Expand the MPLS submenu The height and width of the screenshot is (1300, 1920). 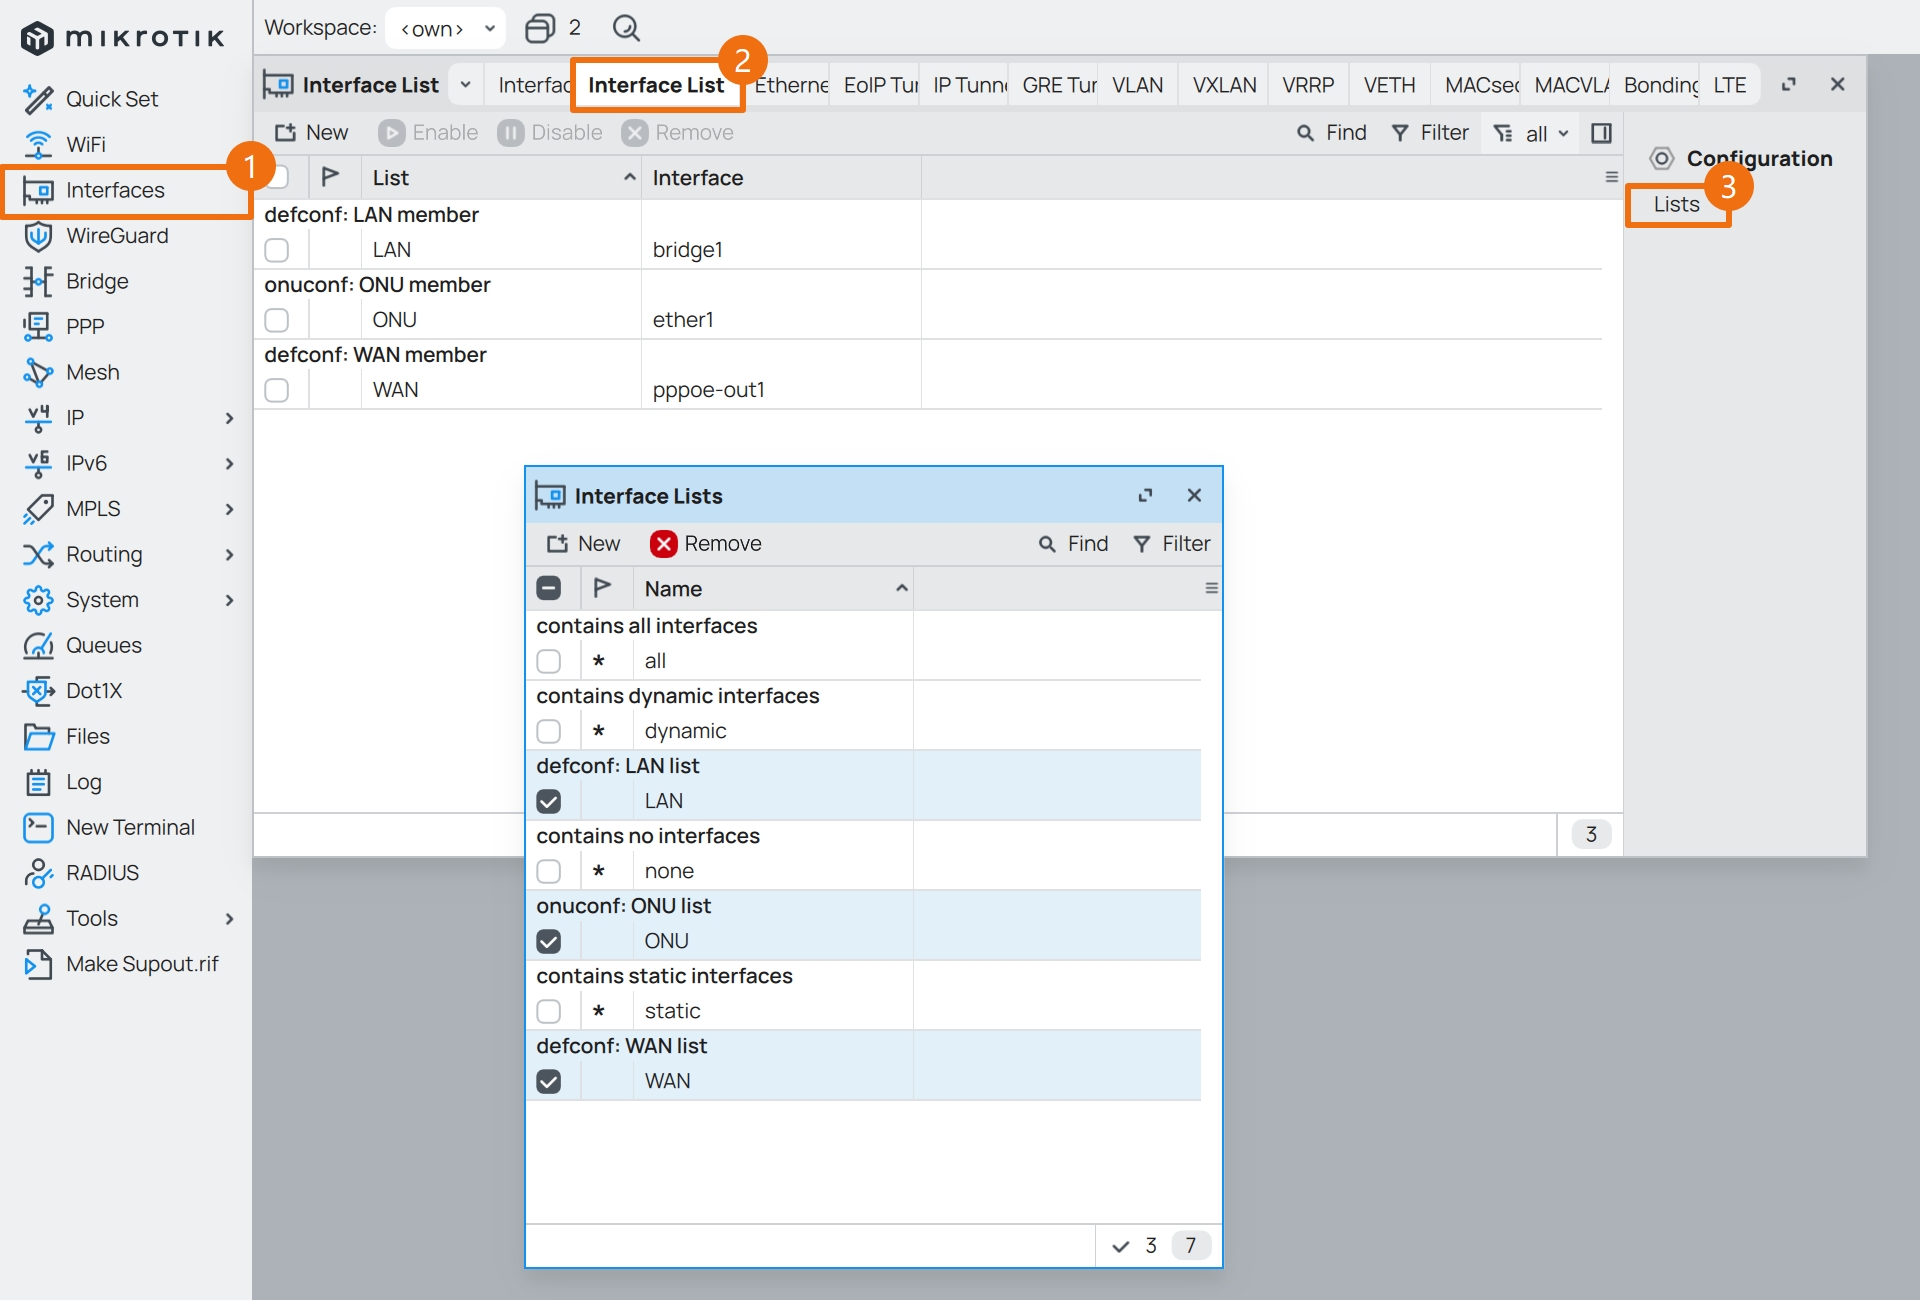[229, 509]
